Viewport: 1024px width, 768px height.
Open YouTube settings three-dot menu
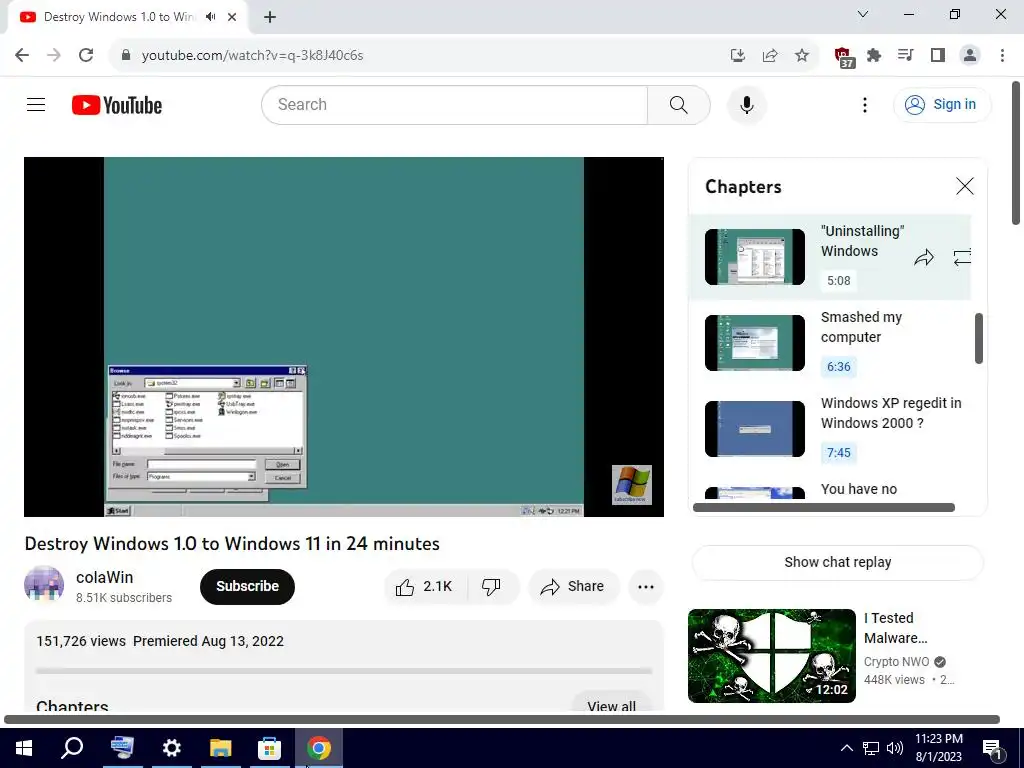(x=865, y=104)
